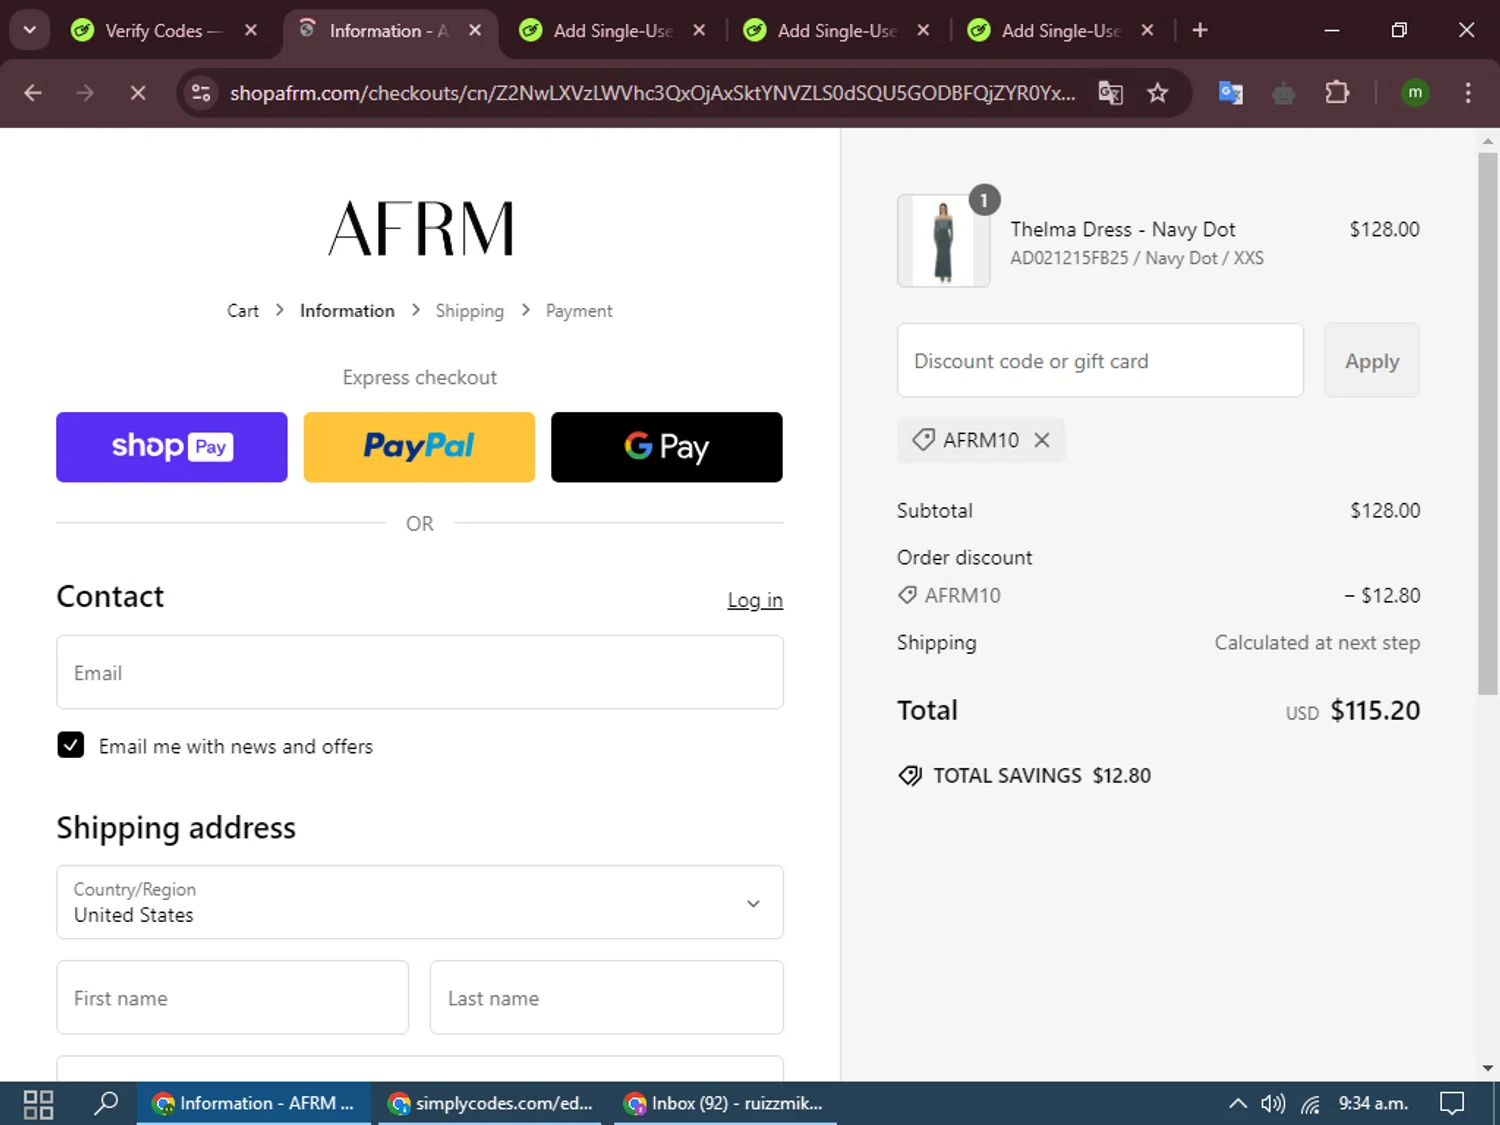Screen dimensions: 1500x1125
Task: Click the $115.20 total amount
Action: point(1375,710)
